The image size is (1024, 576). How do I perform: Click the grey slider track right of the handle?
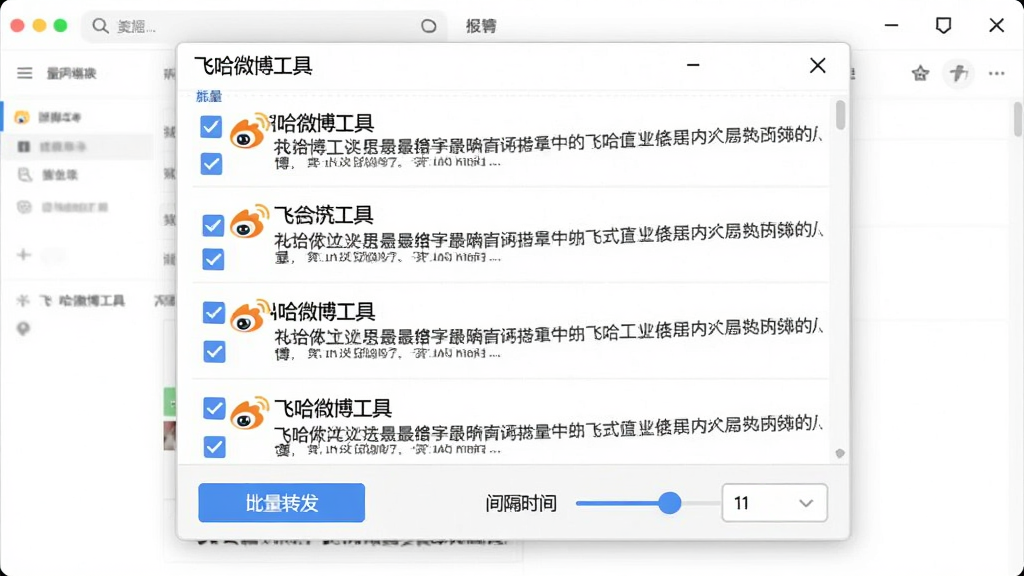(699, 503)
